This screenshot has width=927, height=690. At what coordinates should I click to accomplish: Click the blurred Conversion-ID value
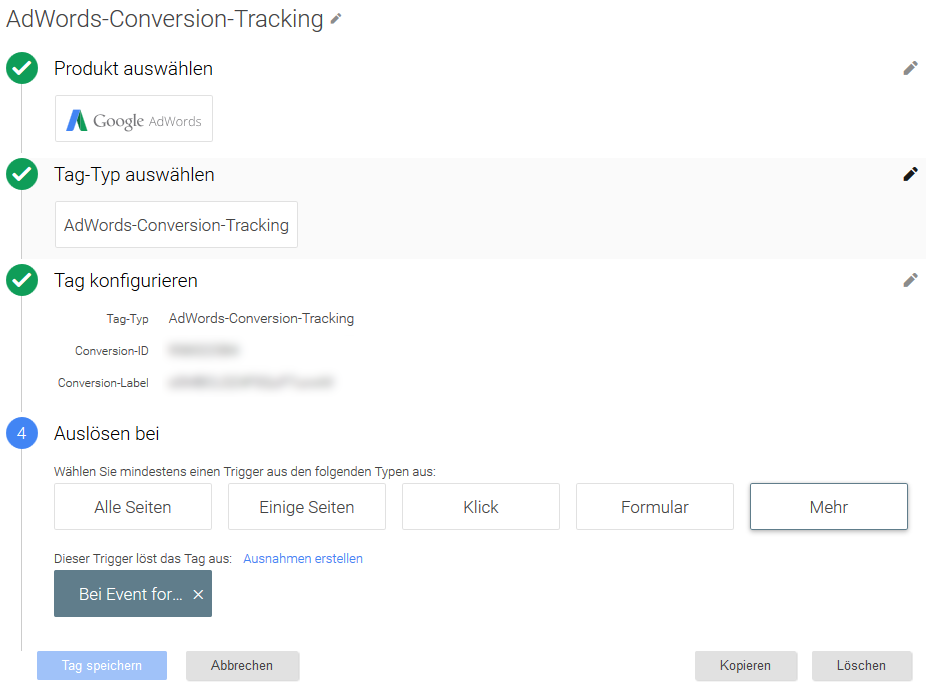(203, 350)
